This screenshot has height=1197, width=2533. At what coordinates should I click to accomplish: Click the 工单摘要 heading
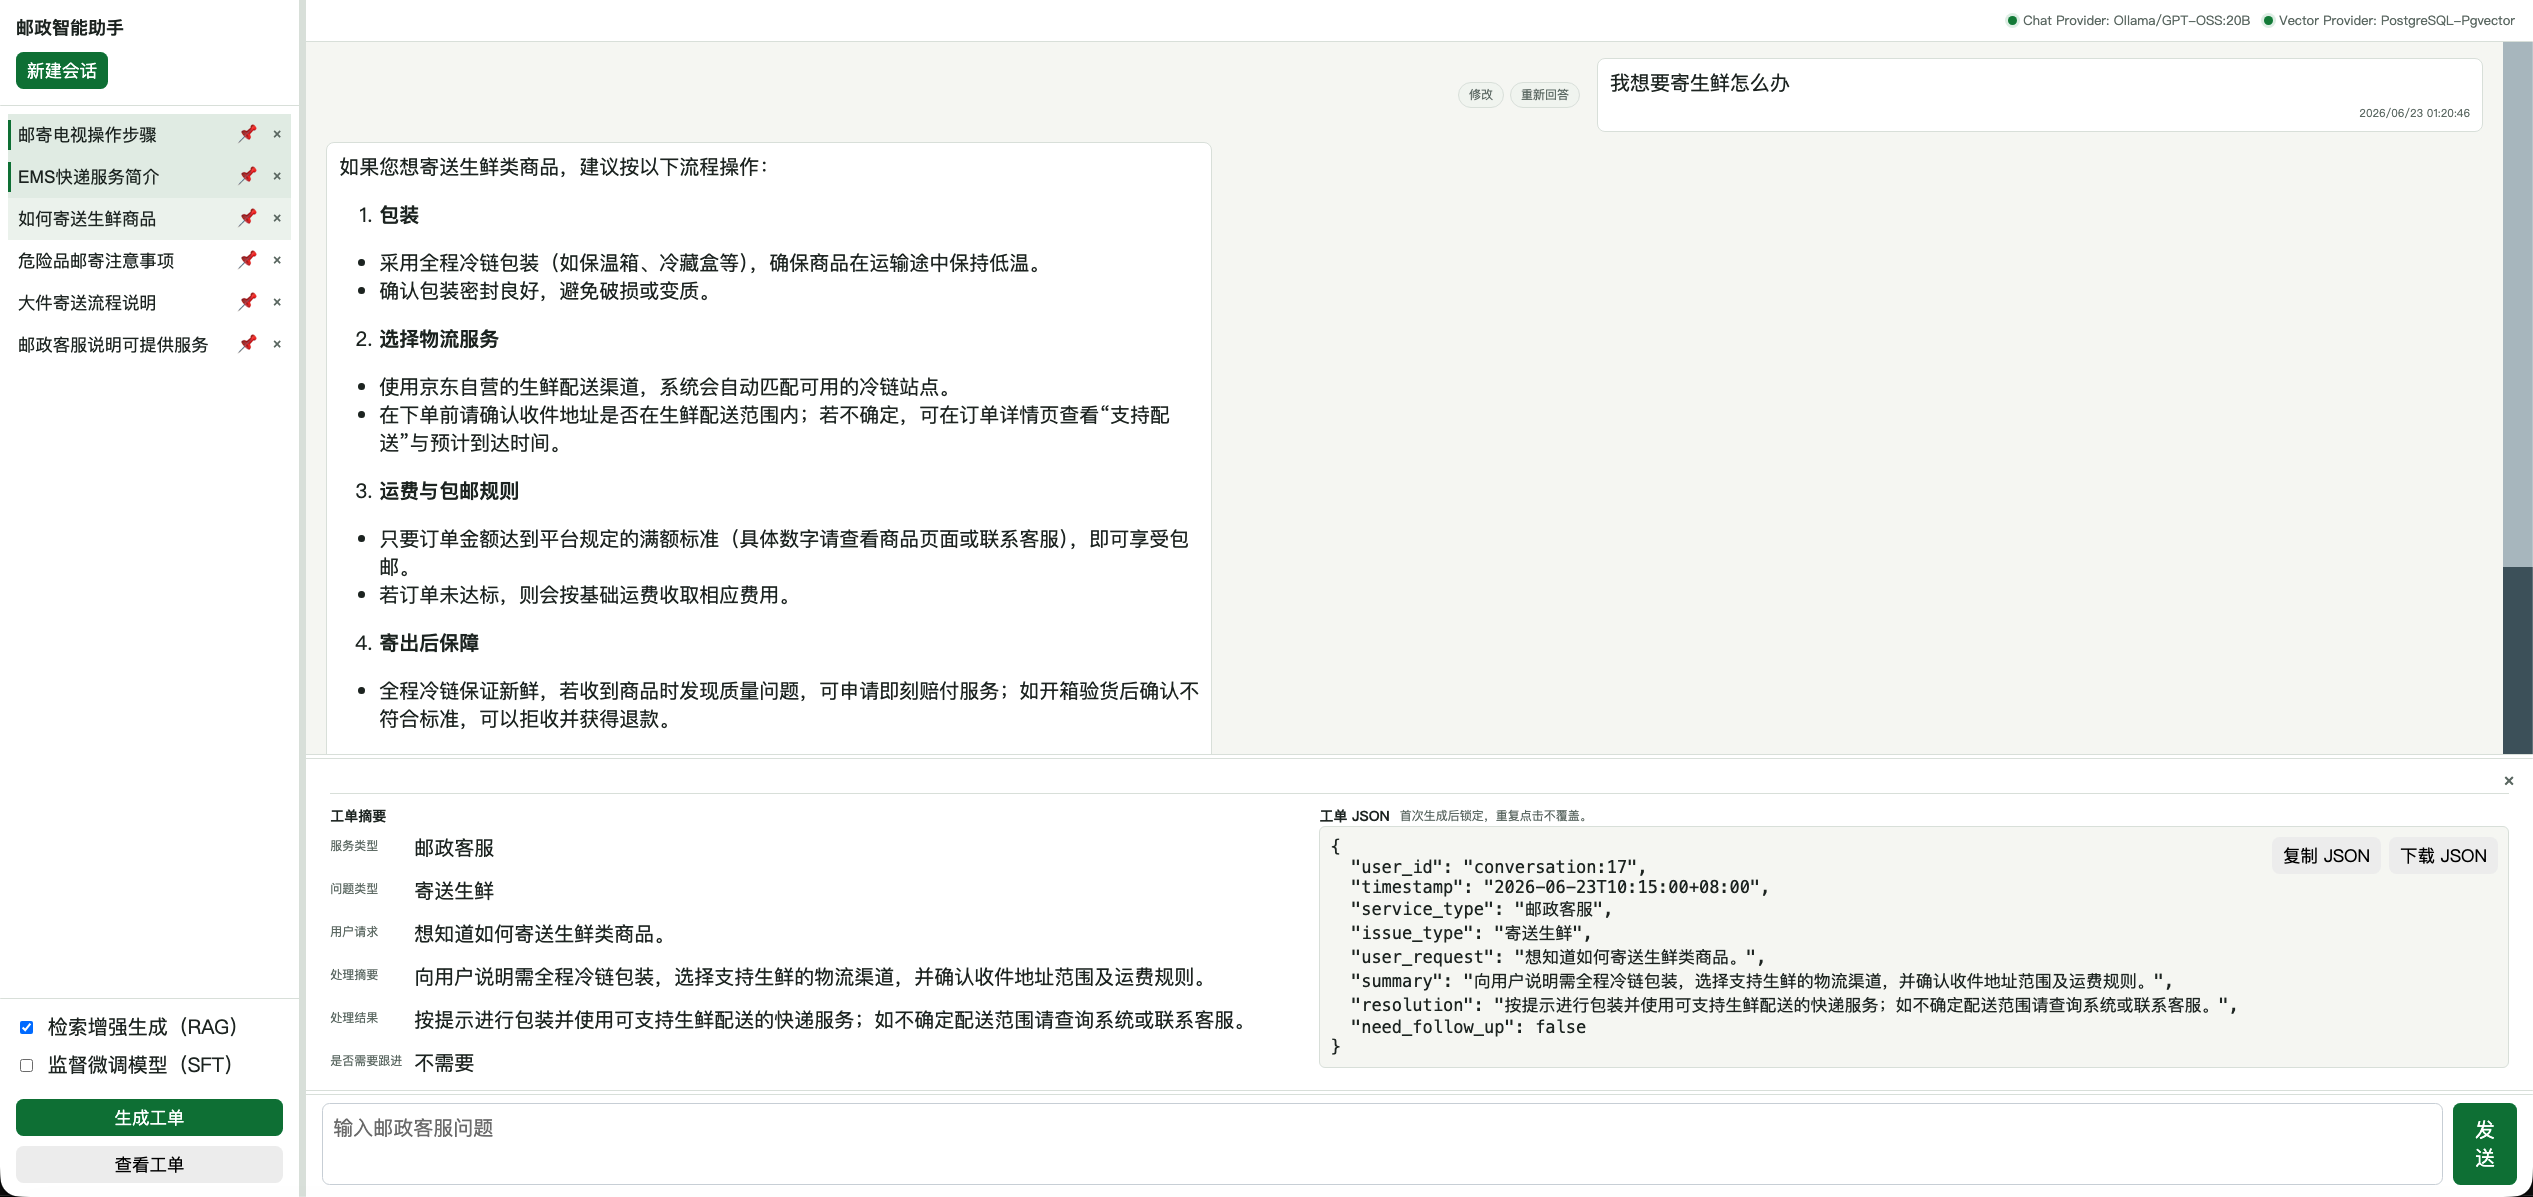tap(358, 816)
